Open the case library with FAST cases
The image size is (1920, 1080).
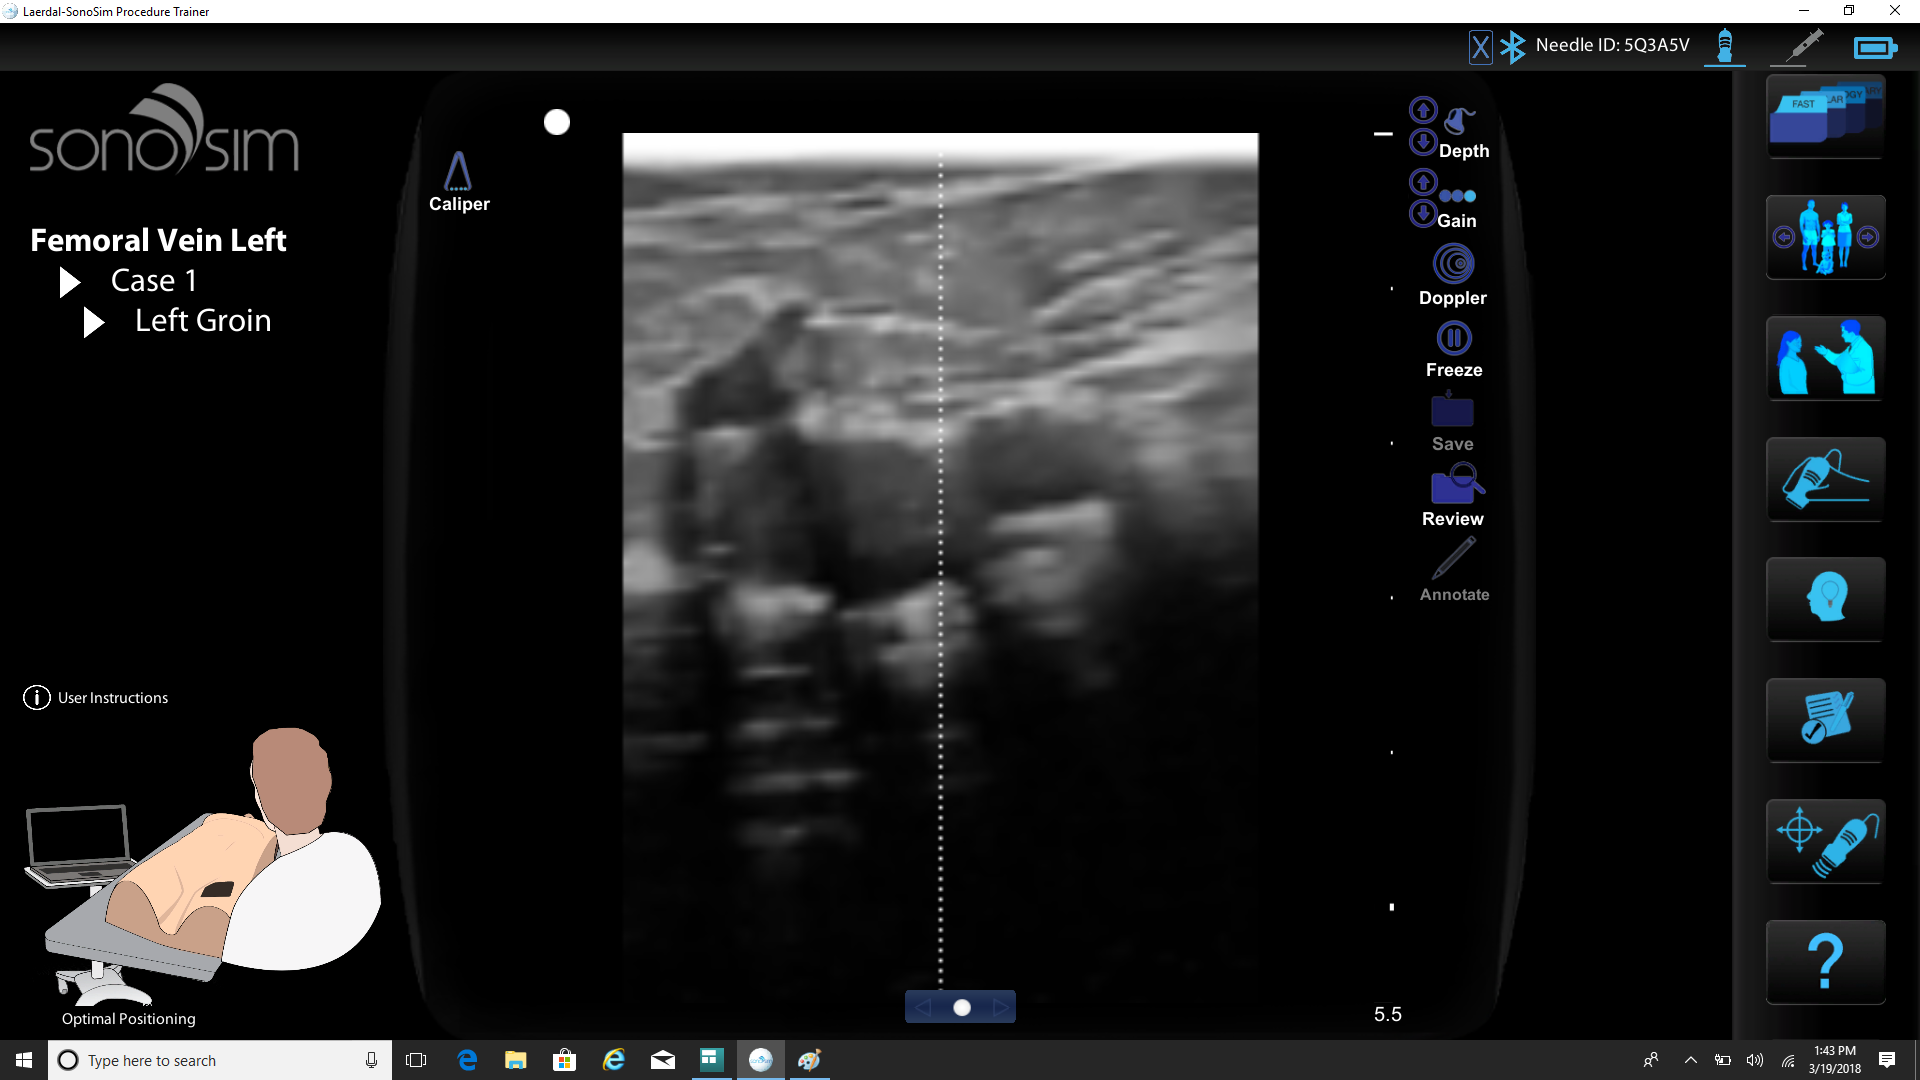click(x=1825, y=118)
